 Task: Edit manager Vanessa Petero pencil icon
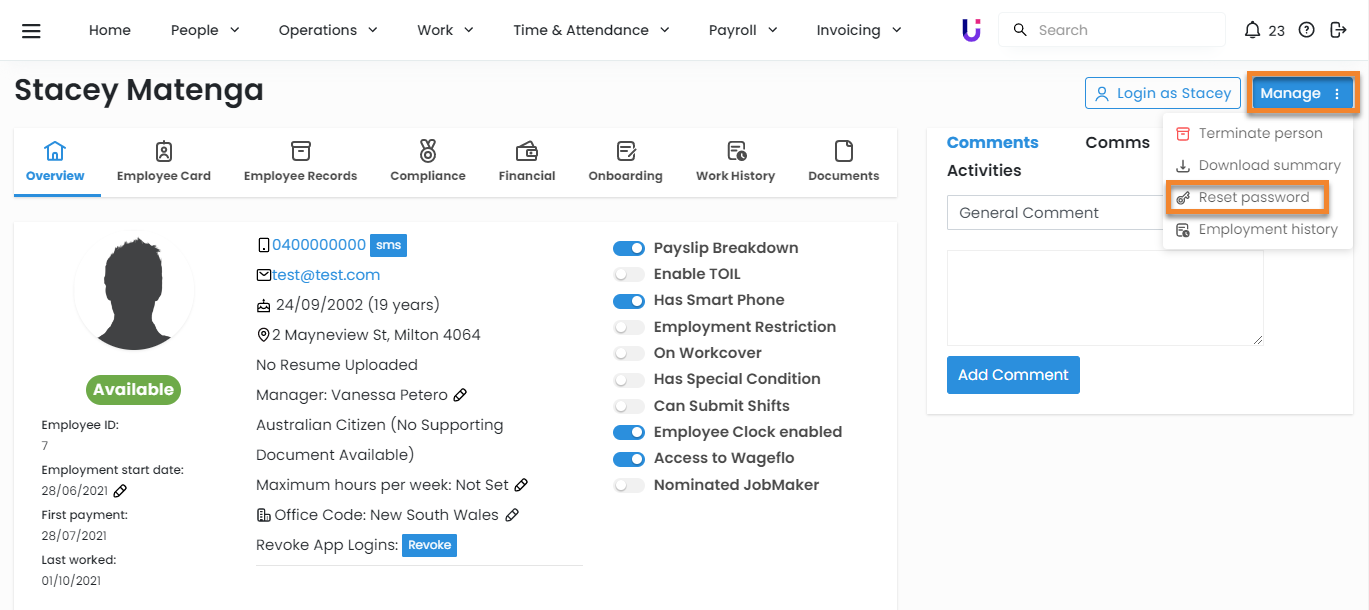tap(460, 395)
